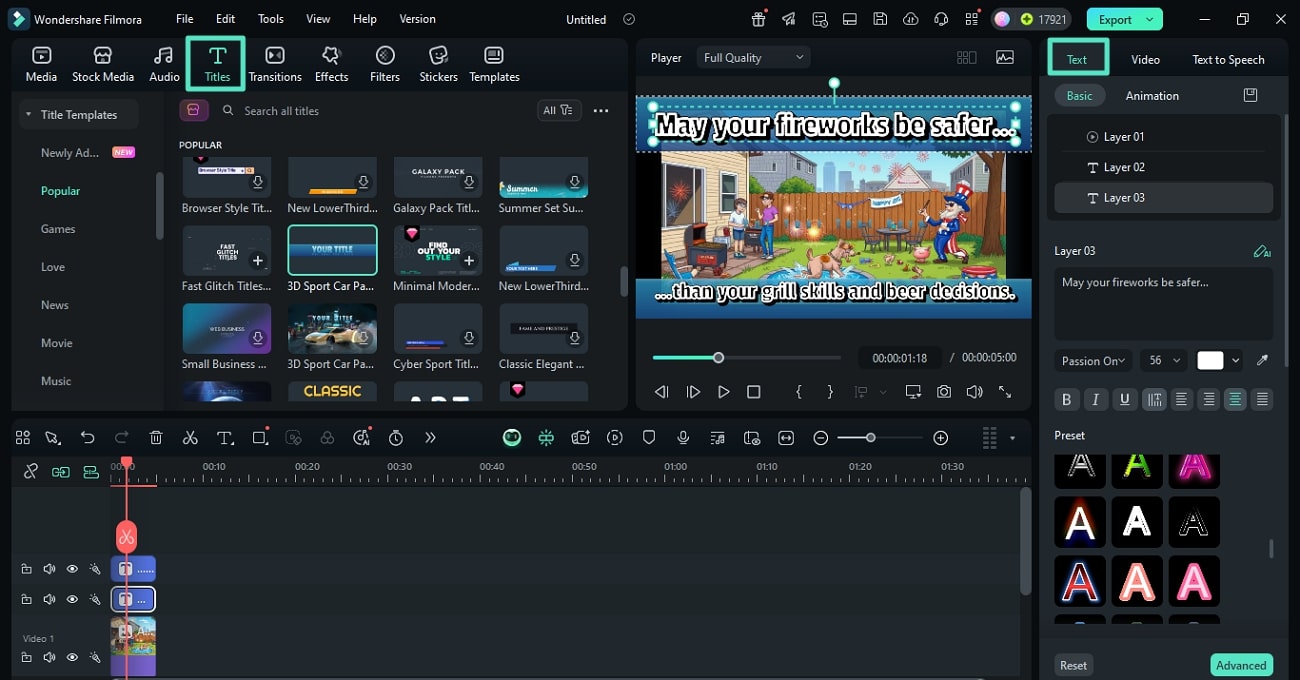Image resolution: width=1300 pixels, height=680 pixels.
Task: Toggle Italic text formatting
Action: 1095,399
